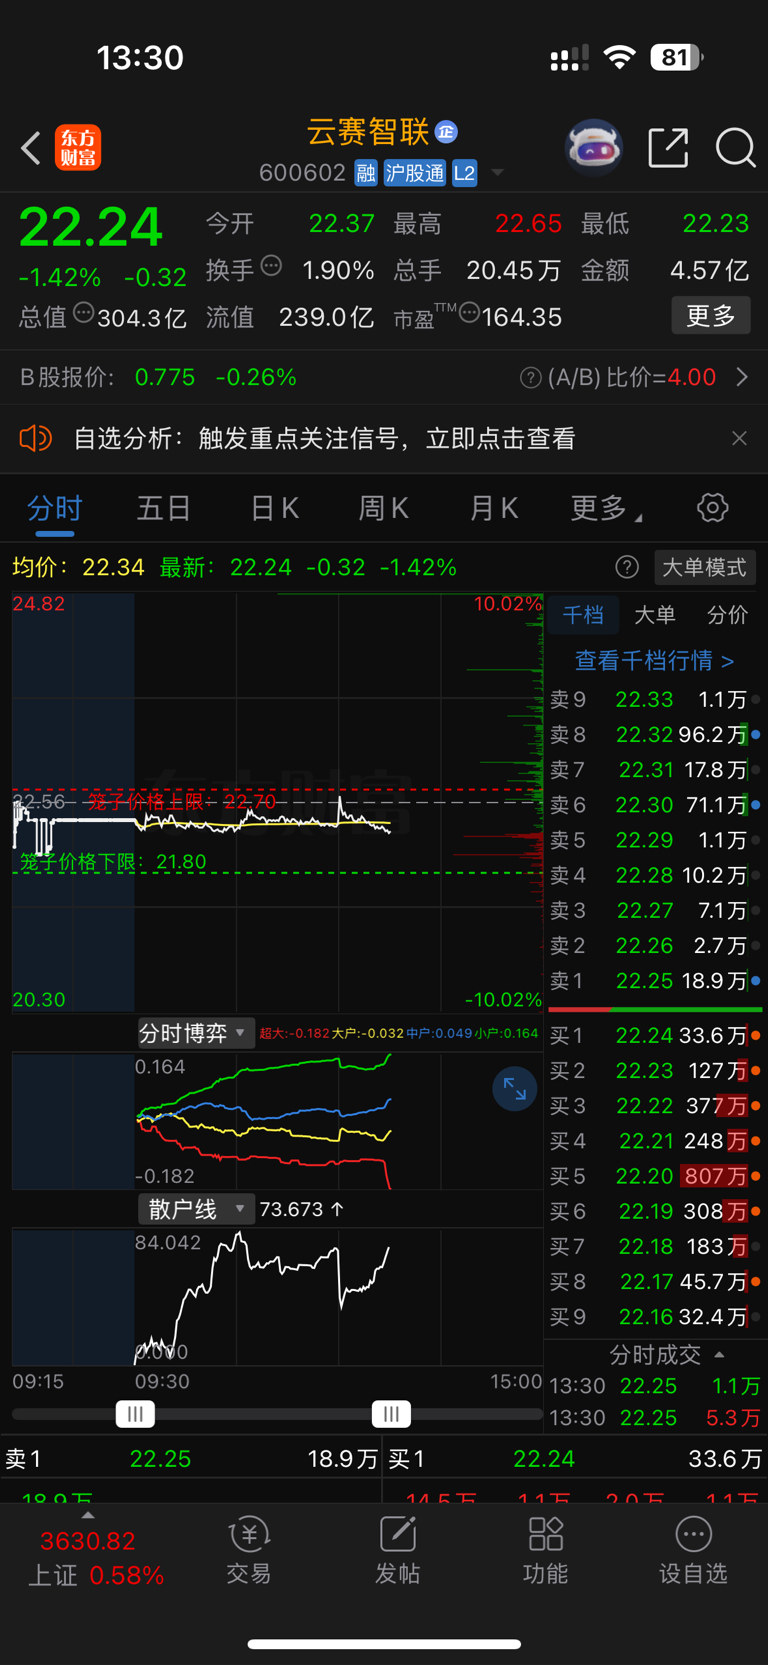Switch to the 五日 tab
This screenshot has width=769, height=1665.
(164, 508)
